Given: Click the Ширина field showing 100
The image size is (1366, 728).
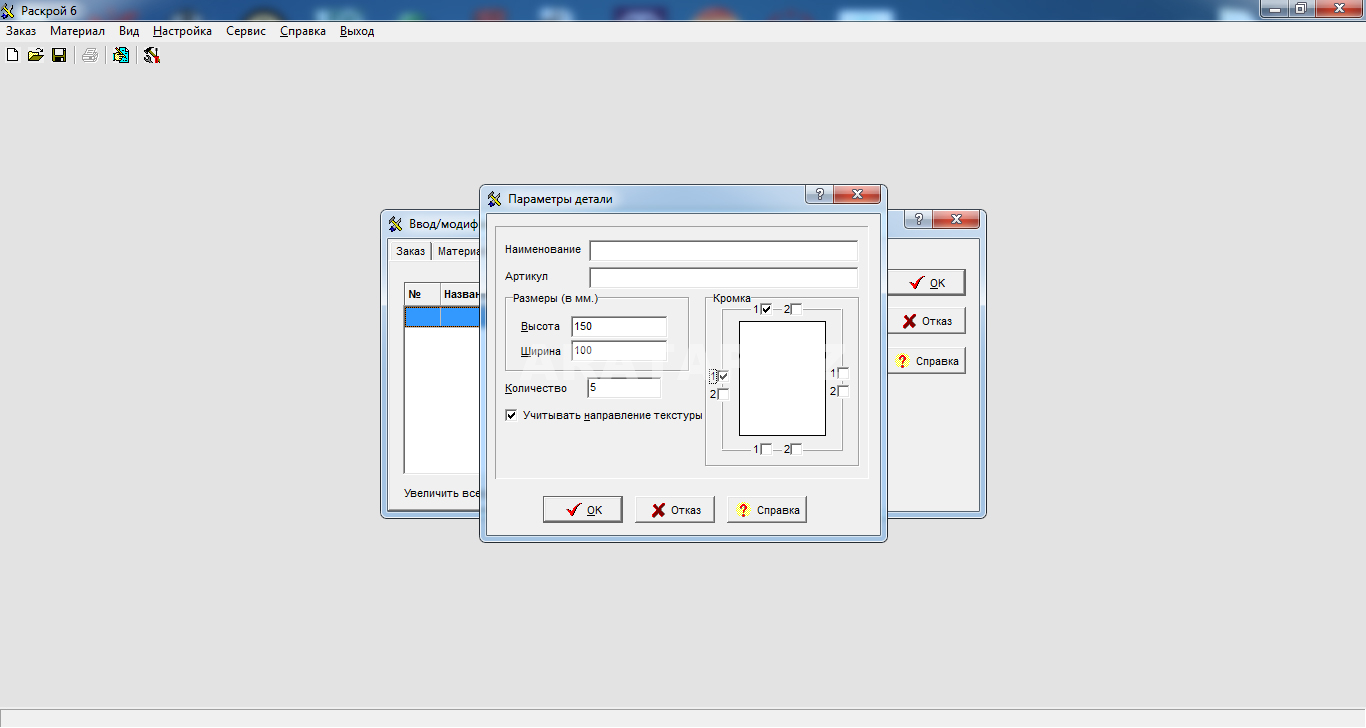Looking at the screenshot, I should coord(619,351).
